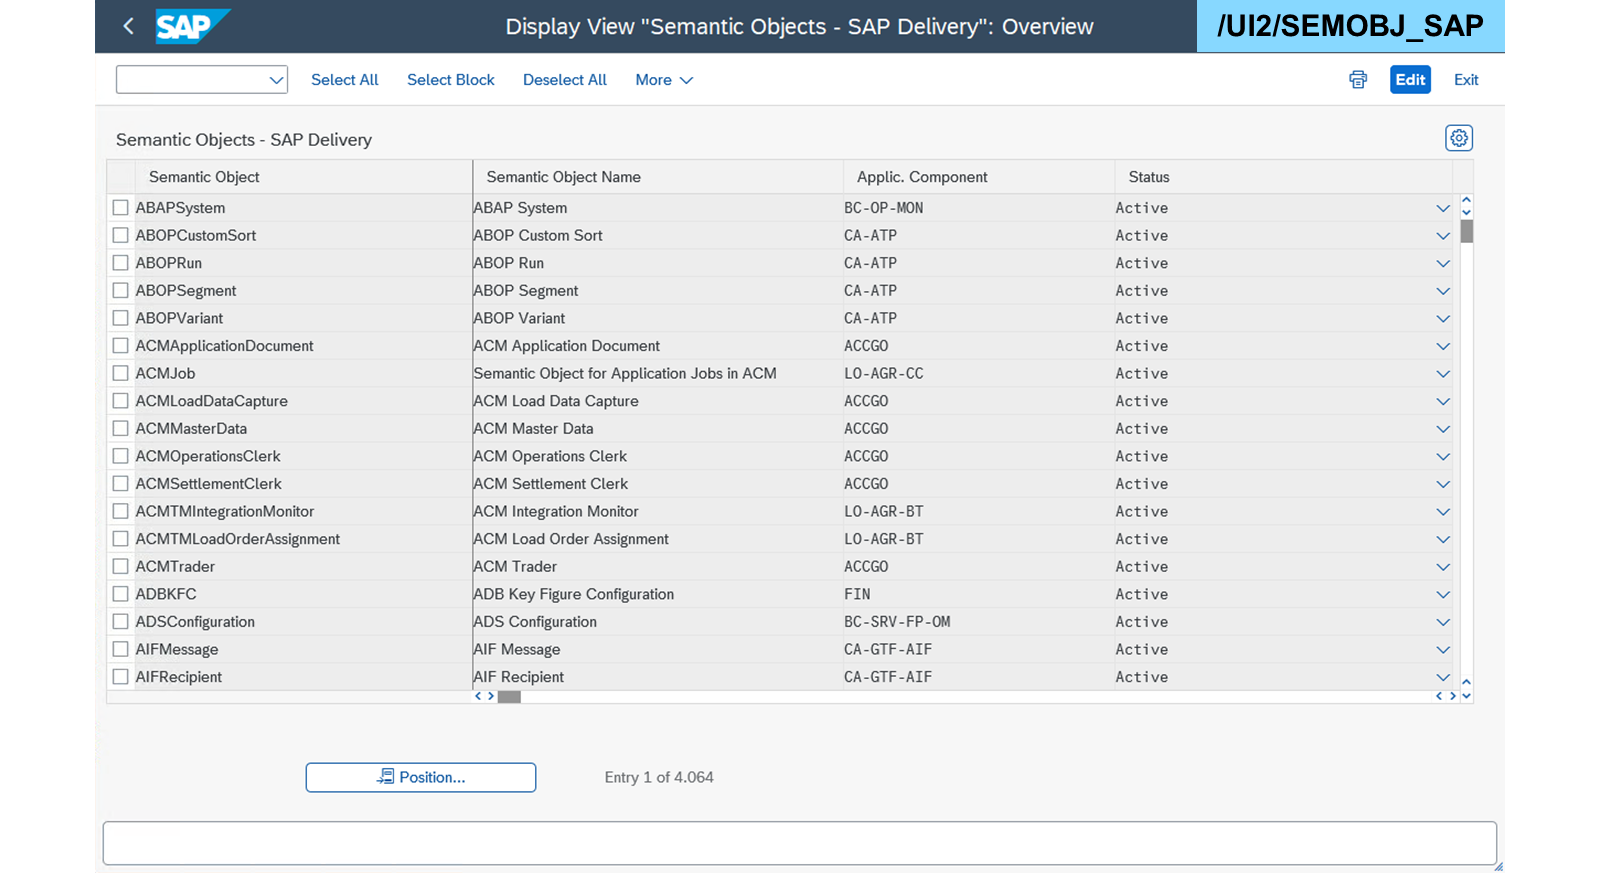
Task: Open the Position... button
Action: tap(421, 777)
